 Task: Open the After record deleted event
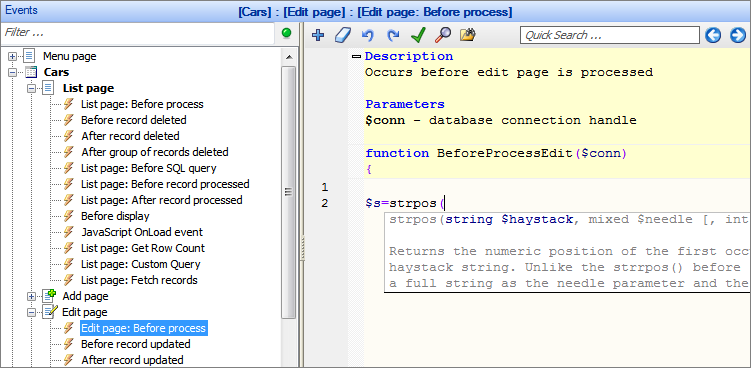coord(130,136)
